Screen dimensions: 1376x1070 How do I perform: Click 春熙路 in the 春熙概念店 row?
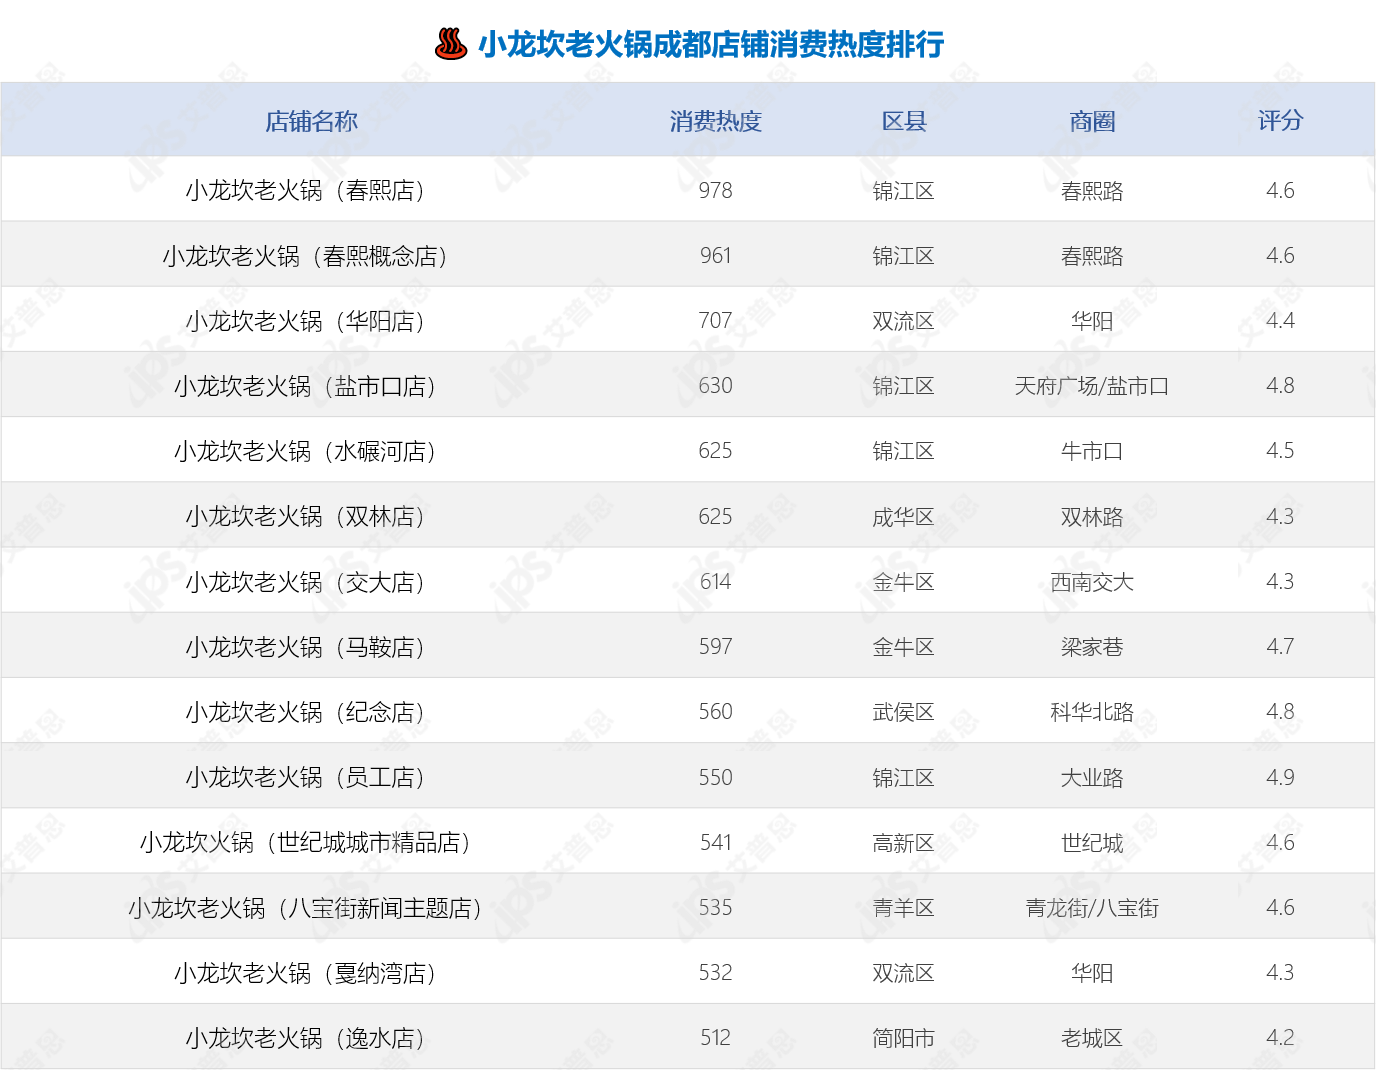[1092, 256]
